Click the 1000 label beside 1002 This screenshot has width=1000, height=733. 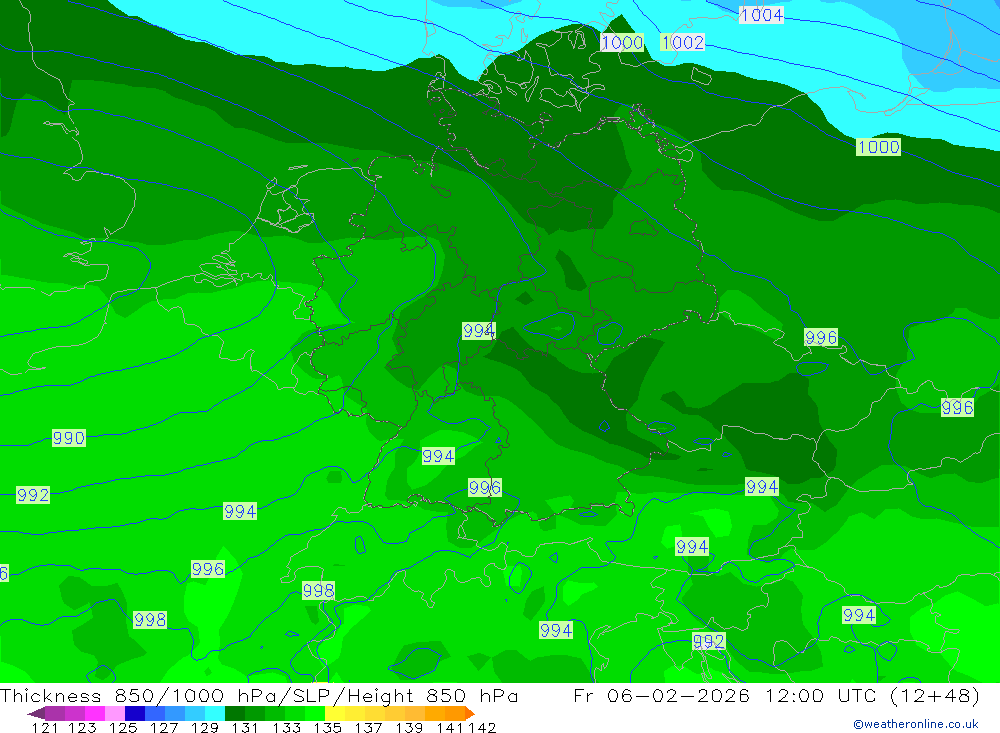point(622,43)
